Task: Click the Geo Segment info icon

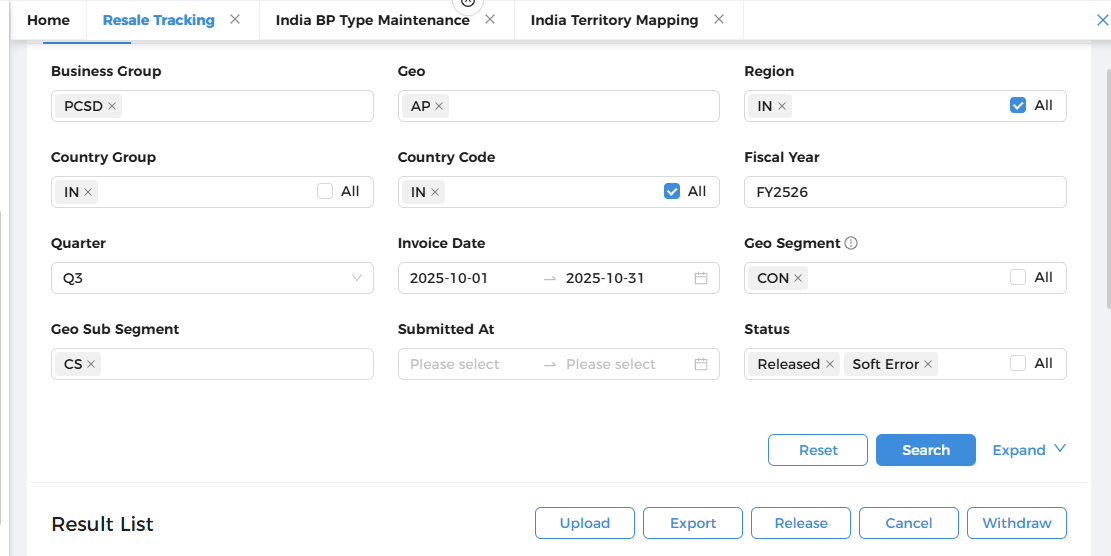Action: click(851, 243)
